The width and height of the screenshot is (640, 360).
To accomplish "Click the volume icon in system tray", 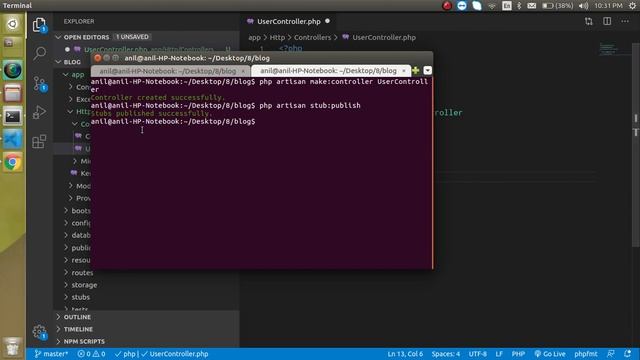I will tap(584, 5).
